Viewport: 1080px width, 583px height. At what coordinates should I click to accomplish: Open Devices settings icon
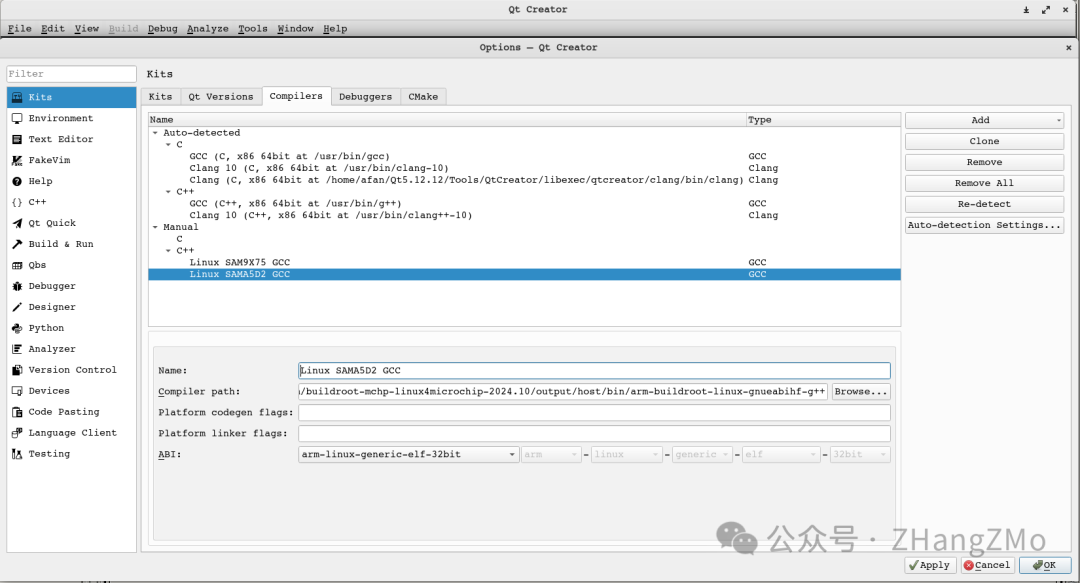point(17,391)
